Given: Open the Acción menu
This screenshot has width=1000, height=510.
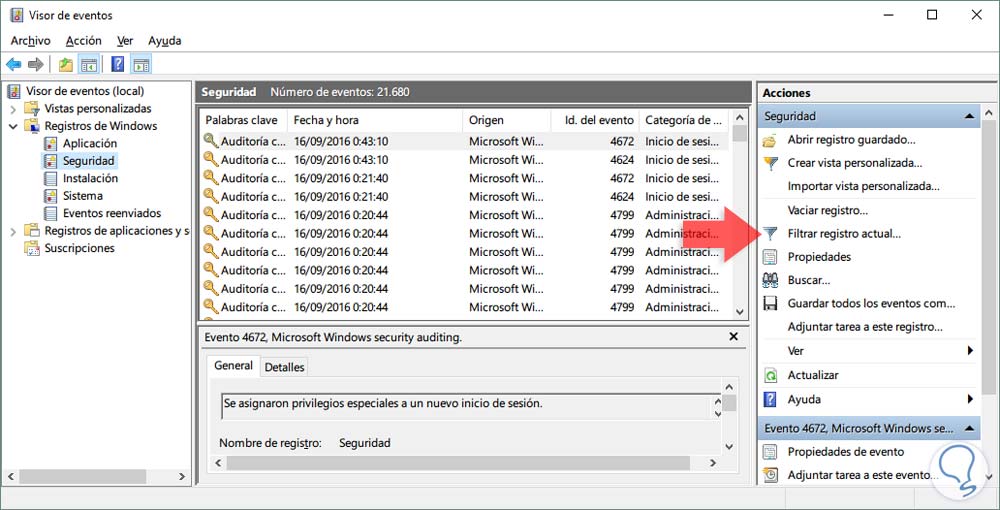Looking at the screenshot, I should (83, 40).
